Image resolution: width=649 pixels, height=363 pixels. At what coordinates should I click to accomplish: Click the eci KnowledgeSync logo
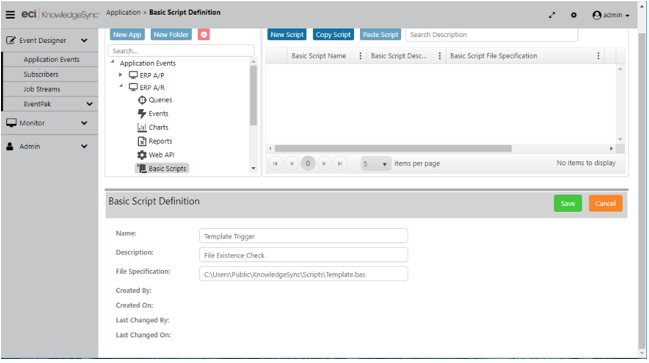pos(60,14)
